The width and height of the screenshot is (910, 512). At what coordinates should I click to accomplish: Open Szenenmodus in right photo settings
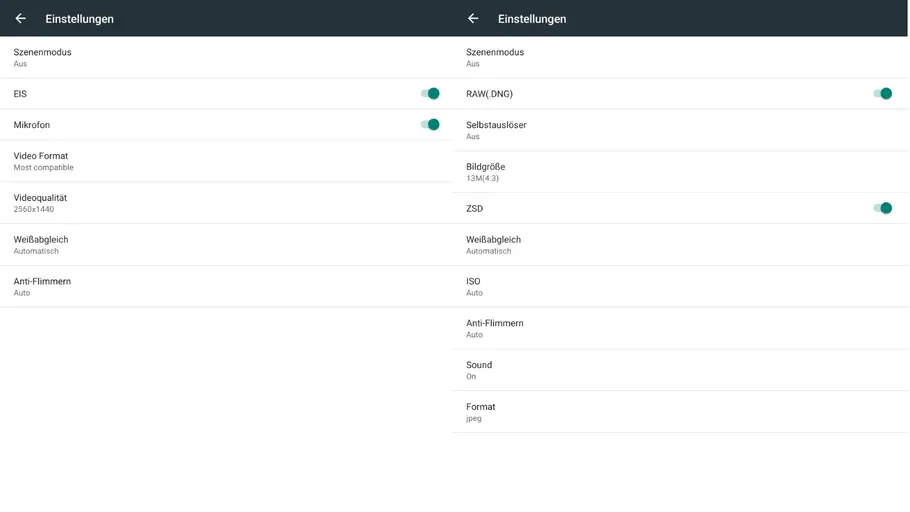tap(680, 57)
